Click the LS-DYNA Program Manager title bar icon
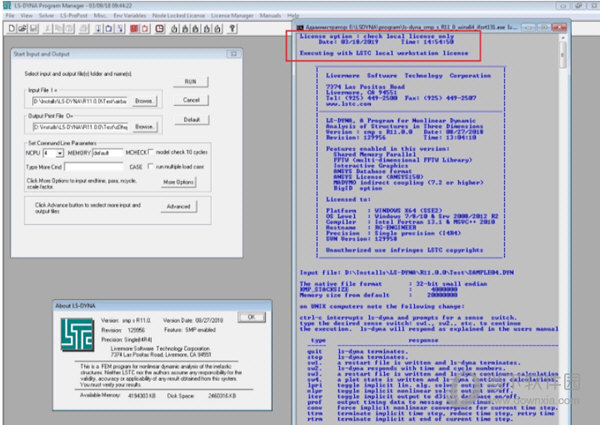This screenshot has height=425, width=600. (x=7, y=5)
